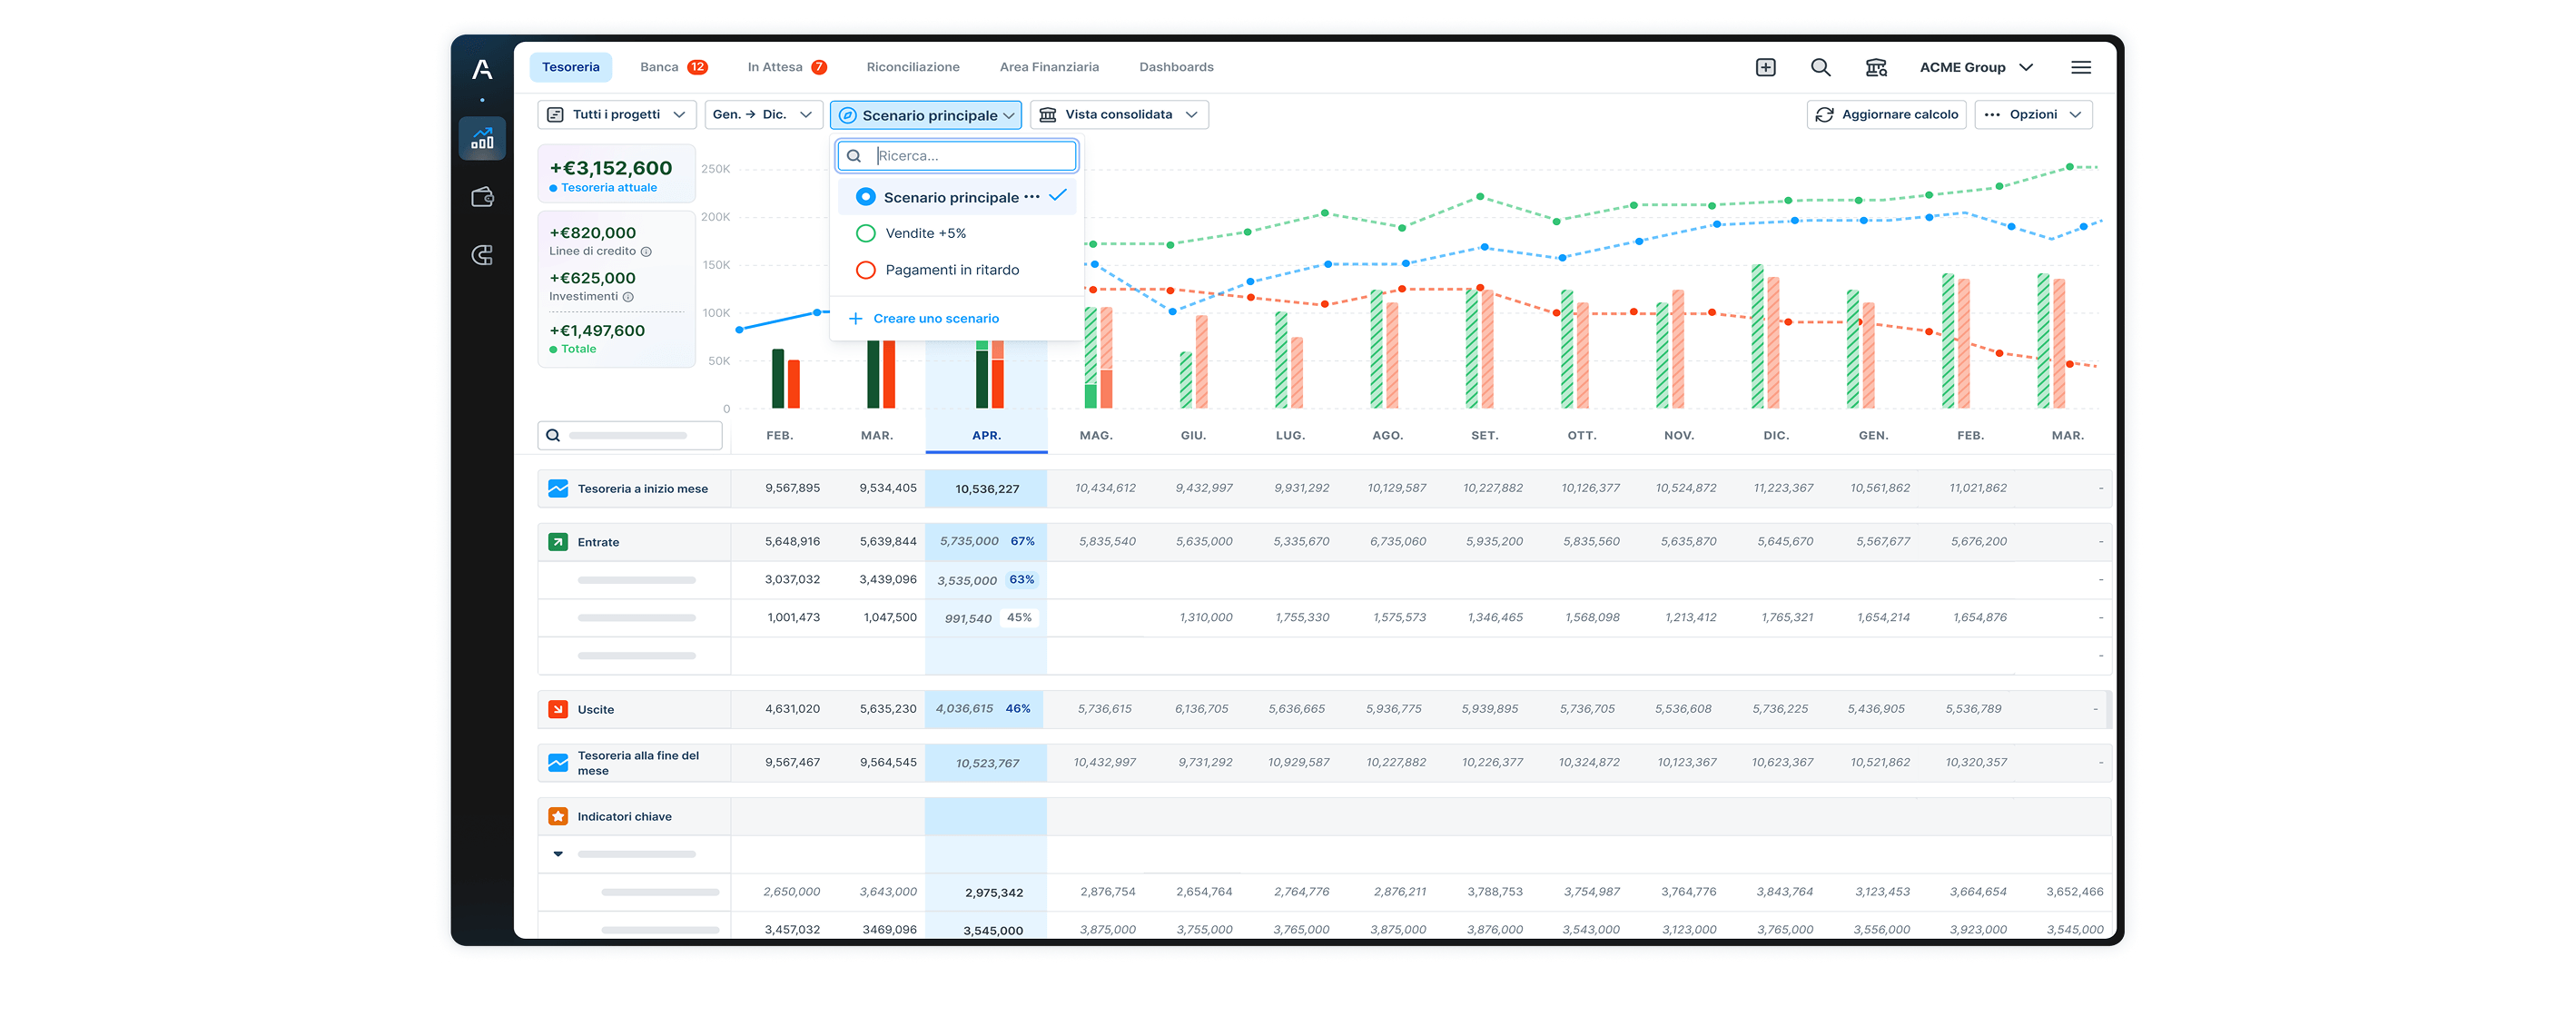The width and height of the screenshot is (2576, 1016).
Task: Open the hamburger menu icon
Action: pyautogui.click(x=2080, y=67)
